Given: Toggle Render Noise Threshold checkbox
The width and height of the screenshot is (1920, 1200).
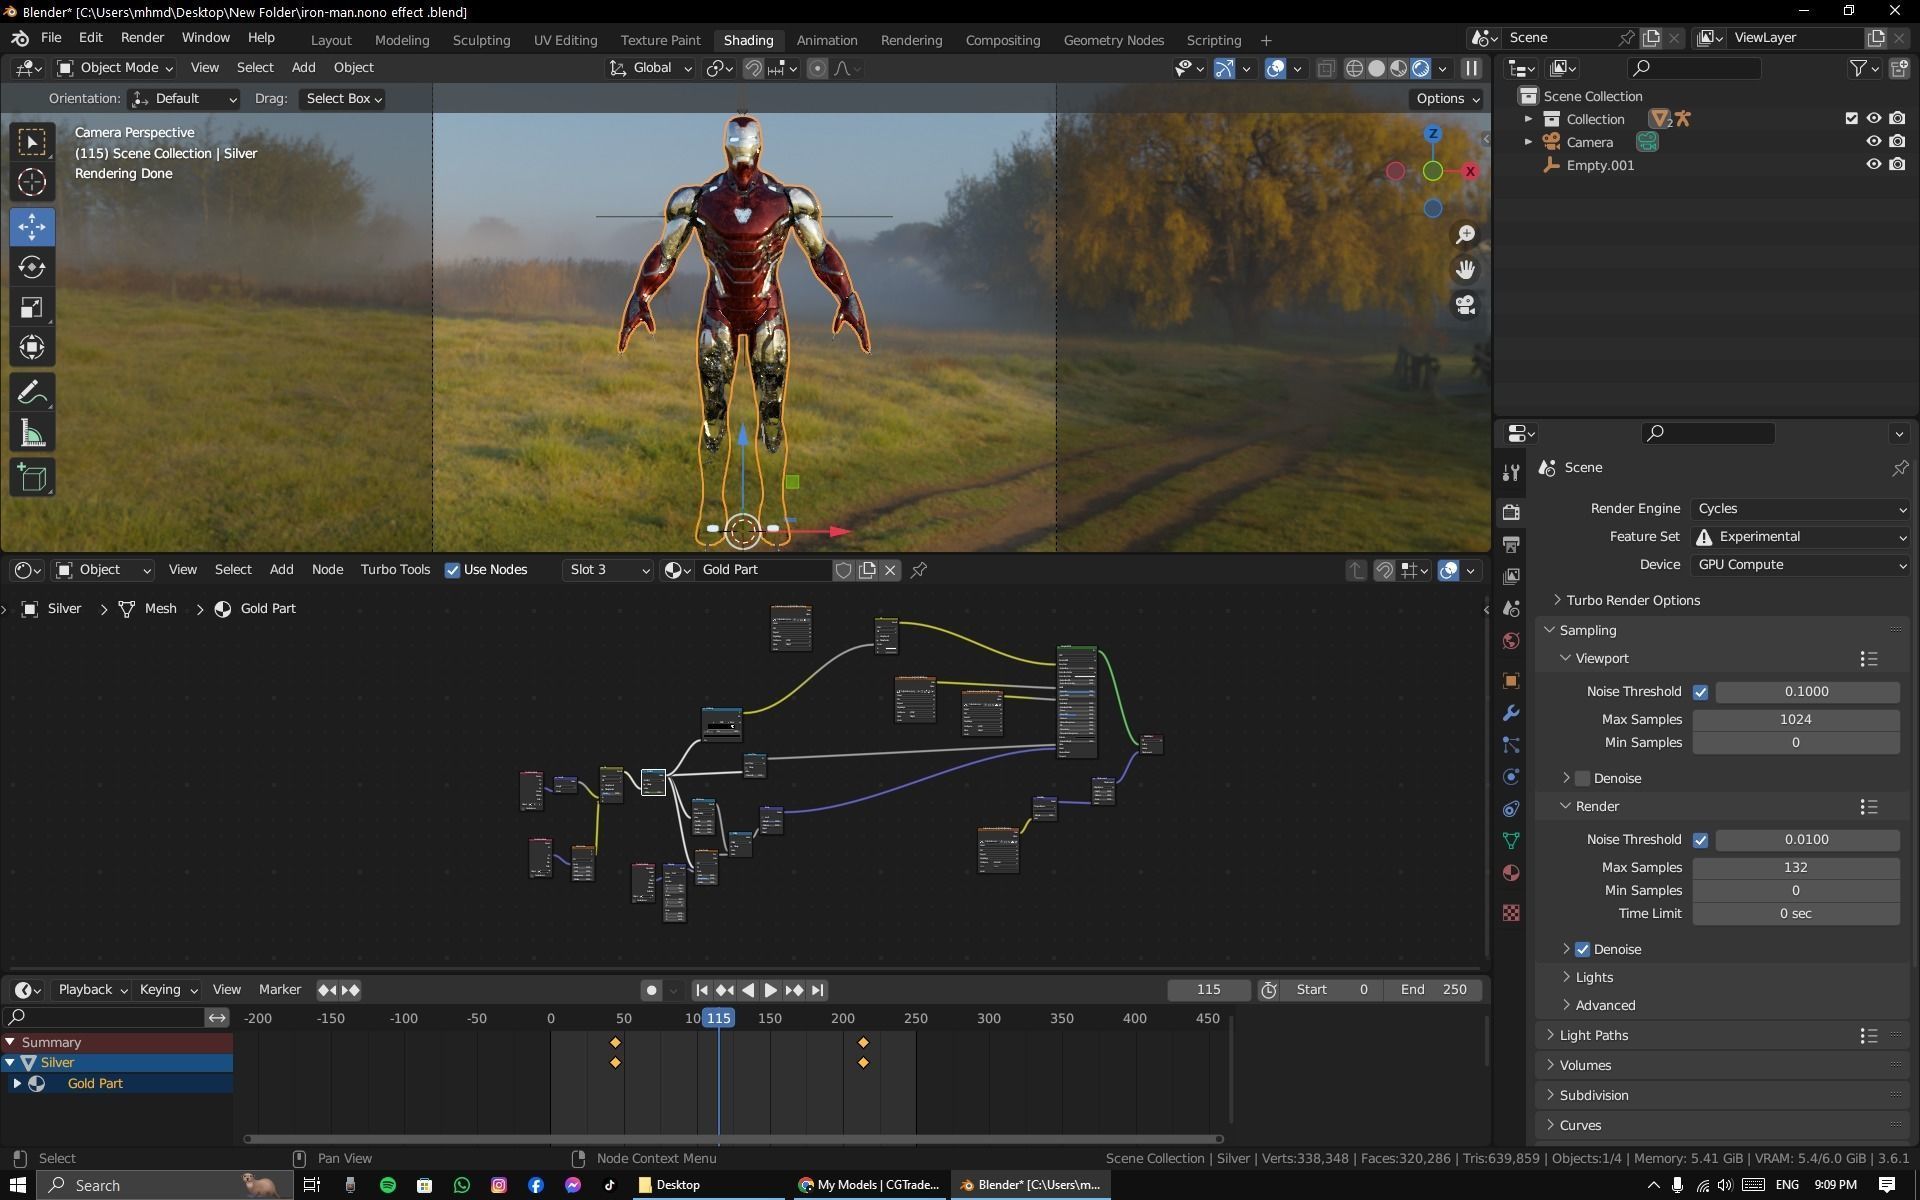Looking at the screenshot, I should pyautogui.click(x=1700, y=840).
